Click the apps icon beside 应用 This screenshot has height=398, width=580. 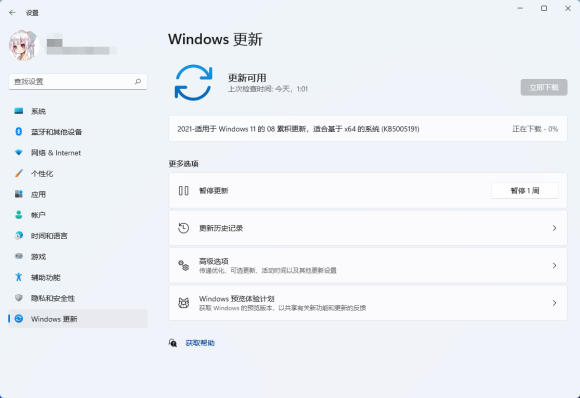pos(18,194)
